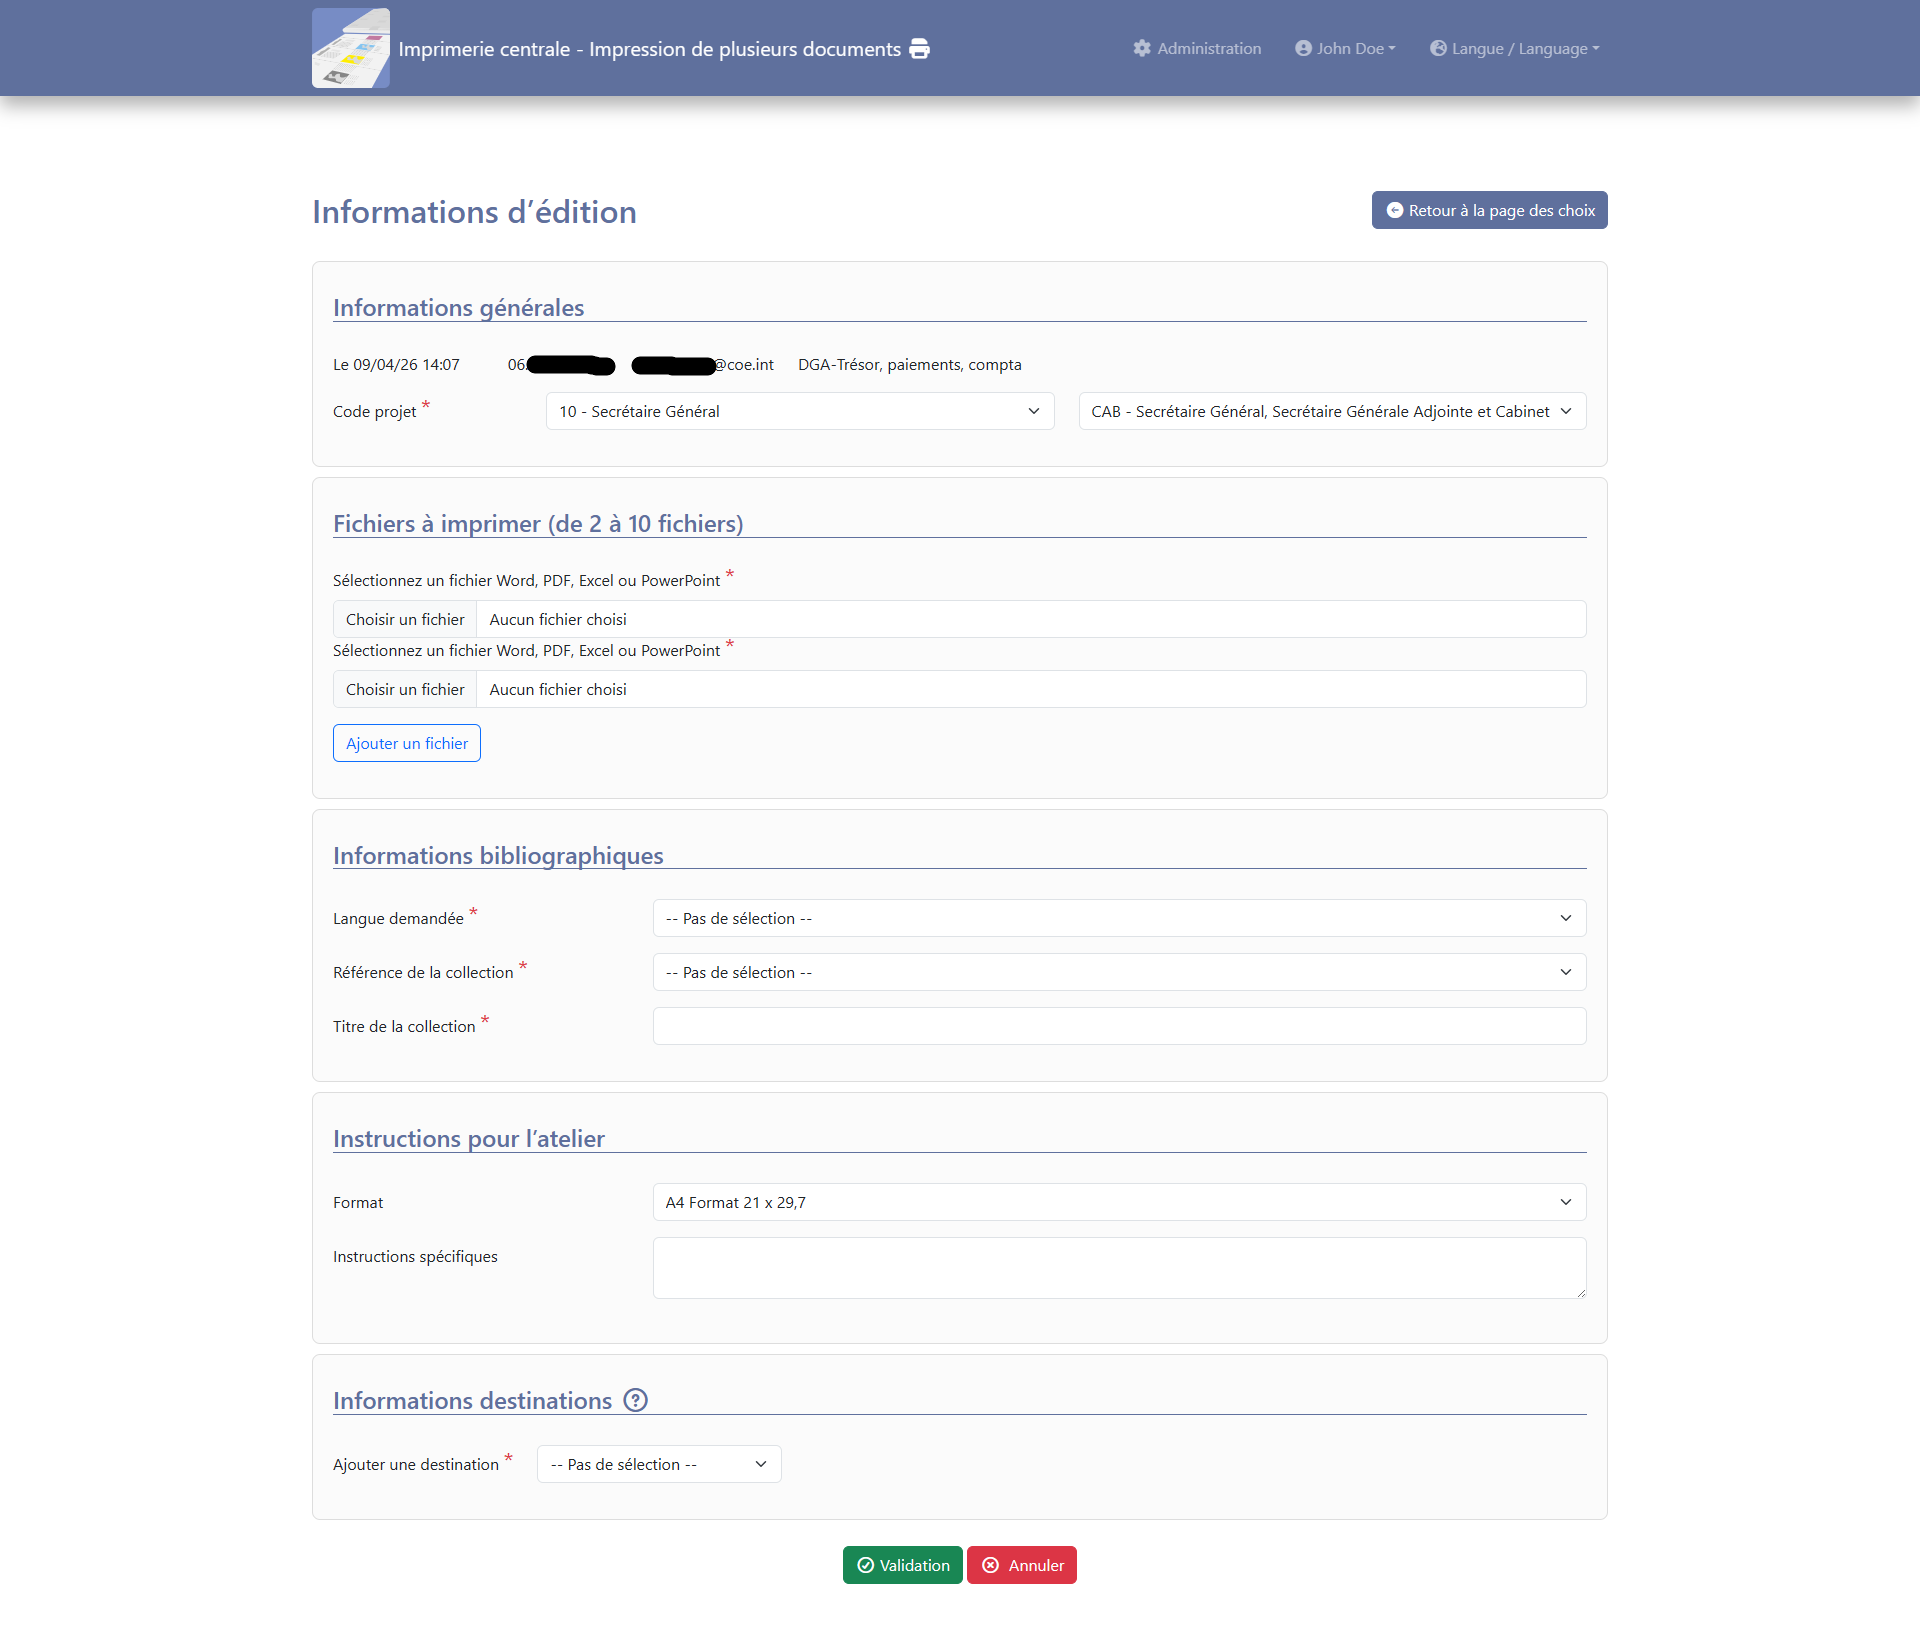This screenshot has width=1920, height=1648.
Task: Click the John Doe user avatar icon
Action: [1303, 48]
